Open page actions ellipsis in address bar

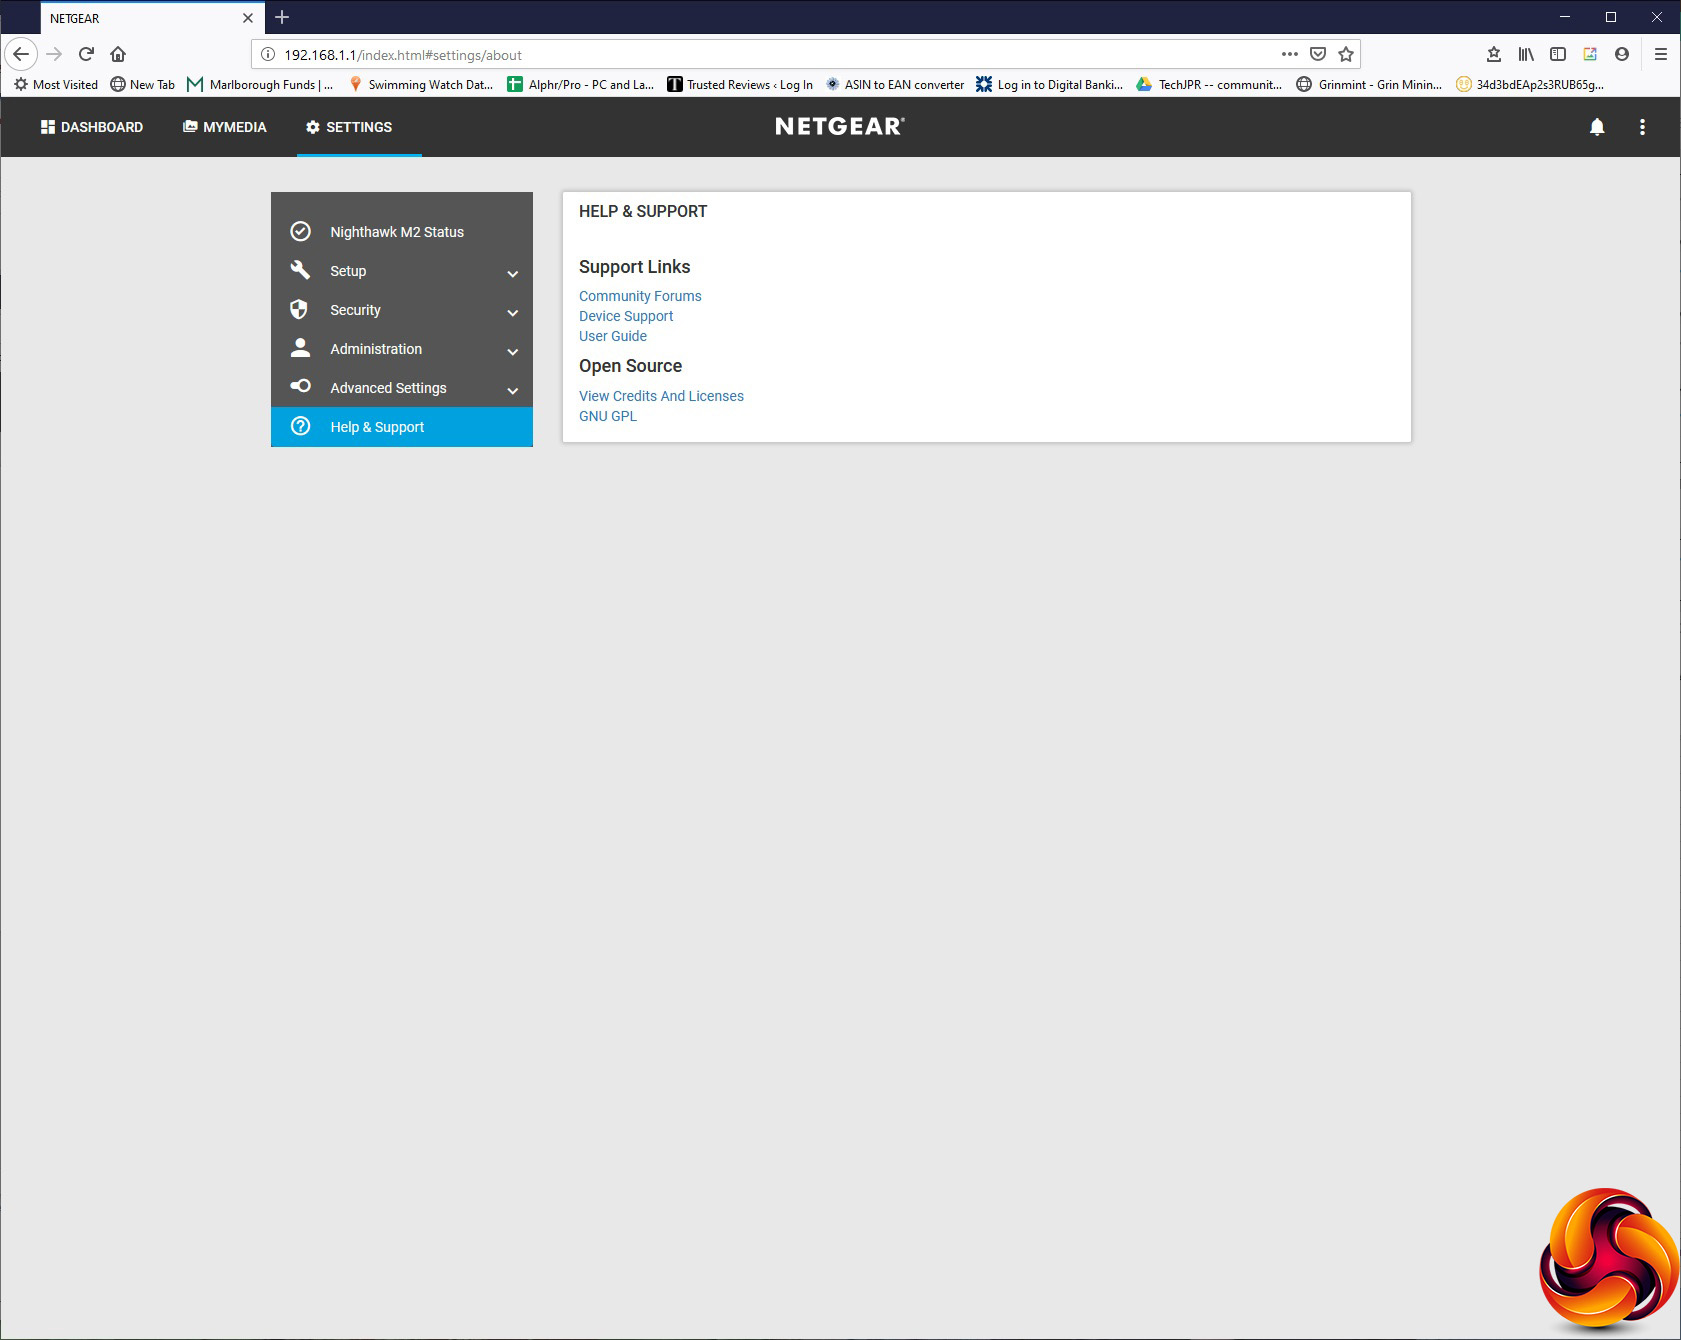(1290, 54)
